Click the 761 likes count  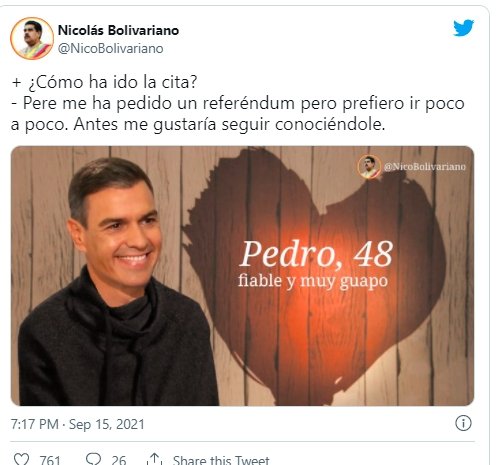[50, 460]
